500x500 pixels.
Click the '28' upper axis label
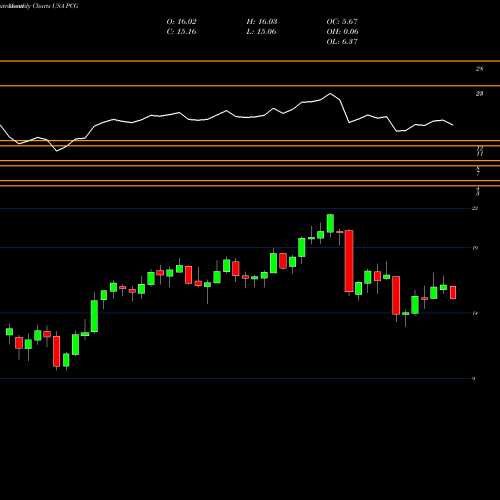pyautogui.click(x=479, y=69)
